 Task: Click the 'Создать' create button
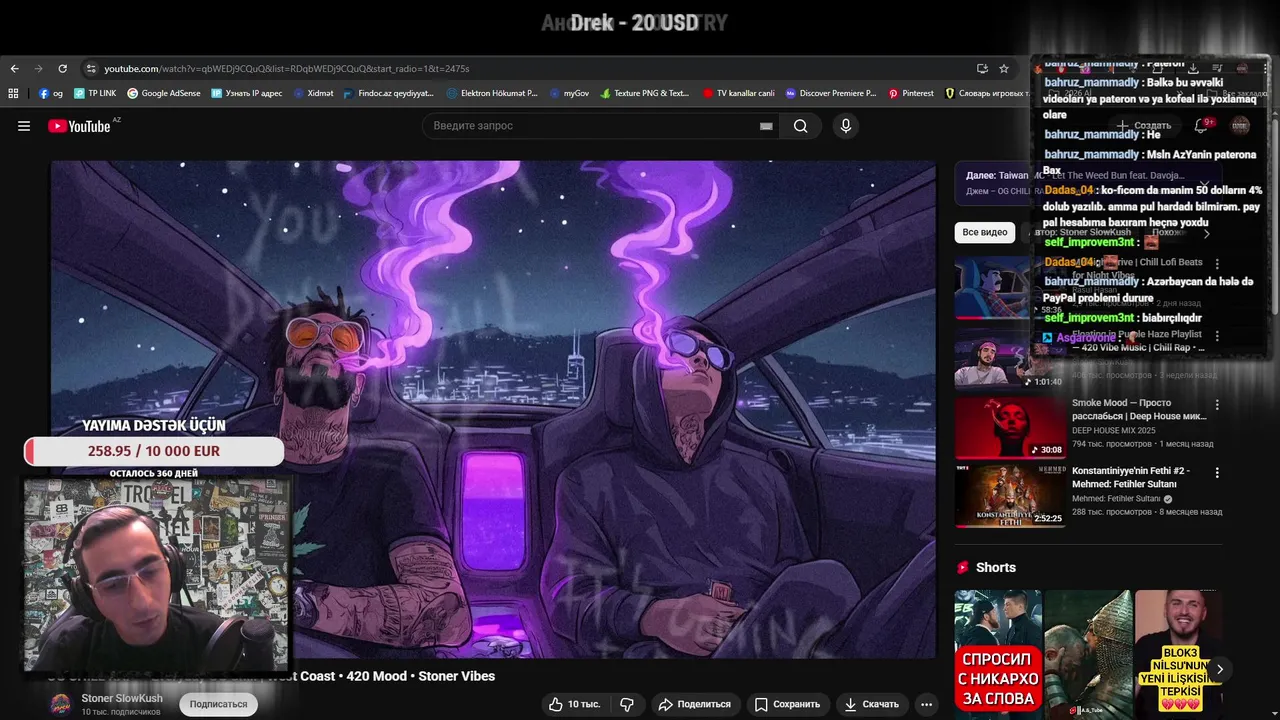coord(1144,125)
